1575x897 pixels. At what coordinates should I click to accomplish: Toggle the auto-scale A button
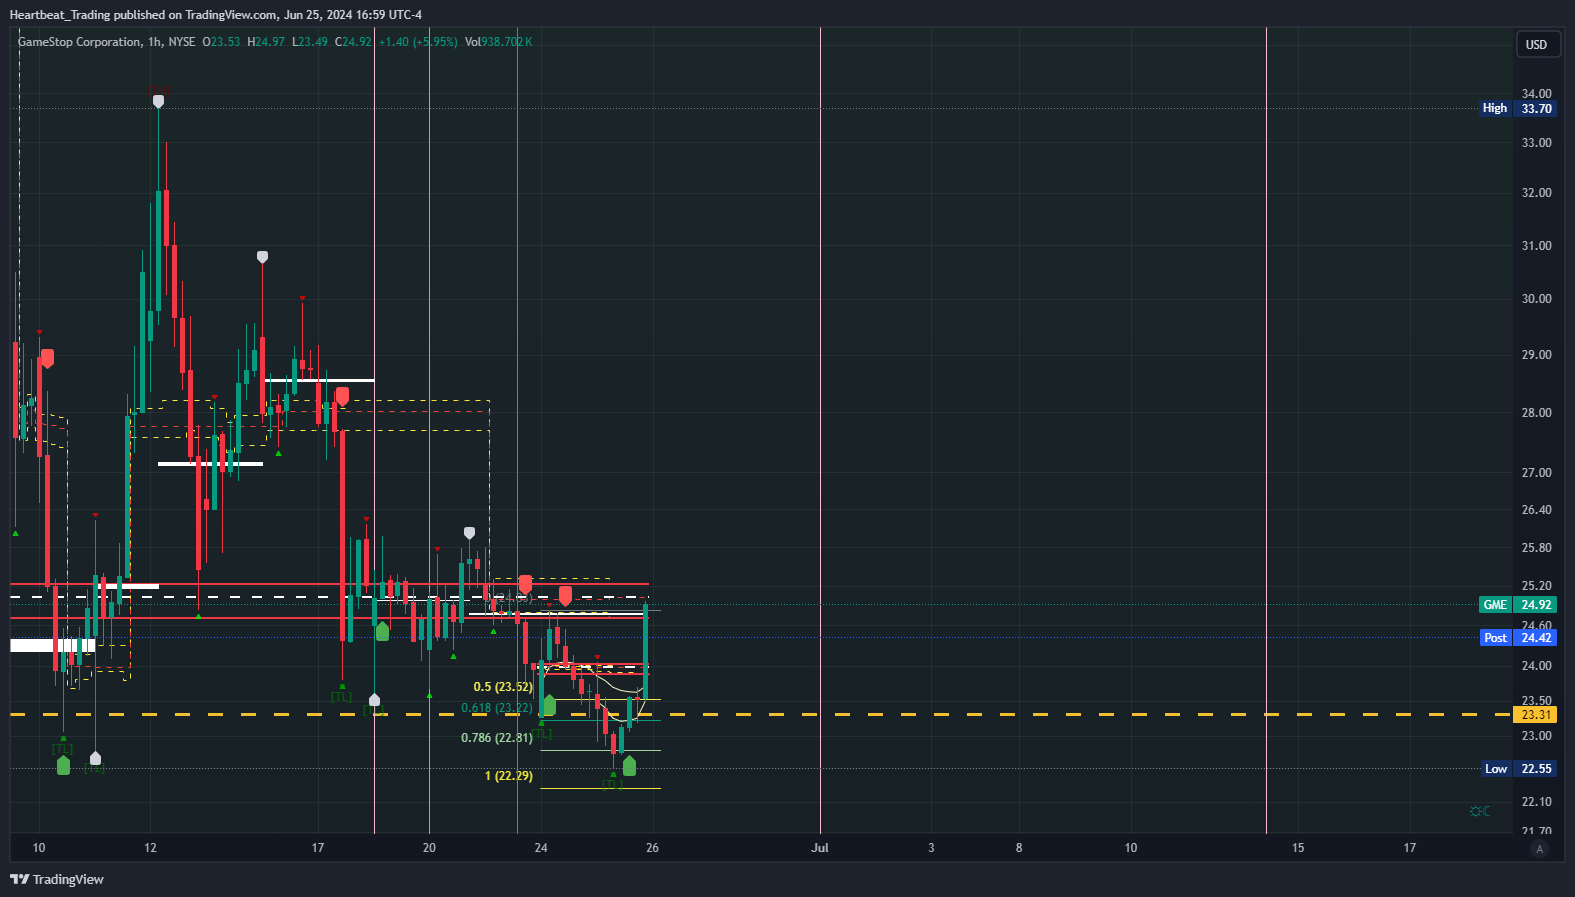[1540, 849]
